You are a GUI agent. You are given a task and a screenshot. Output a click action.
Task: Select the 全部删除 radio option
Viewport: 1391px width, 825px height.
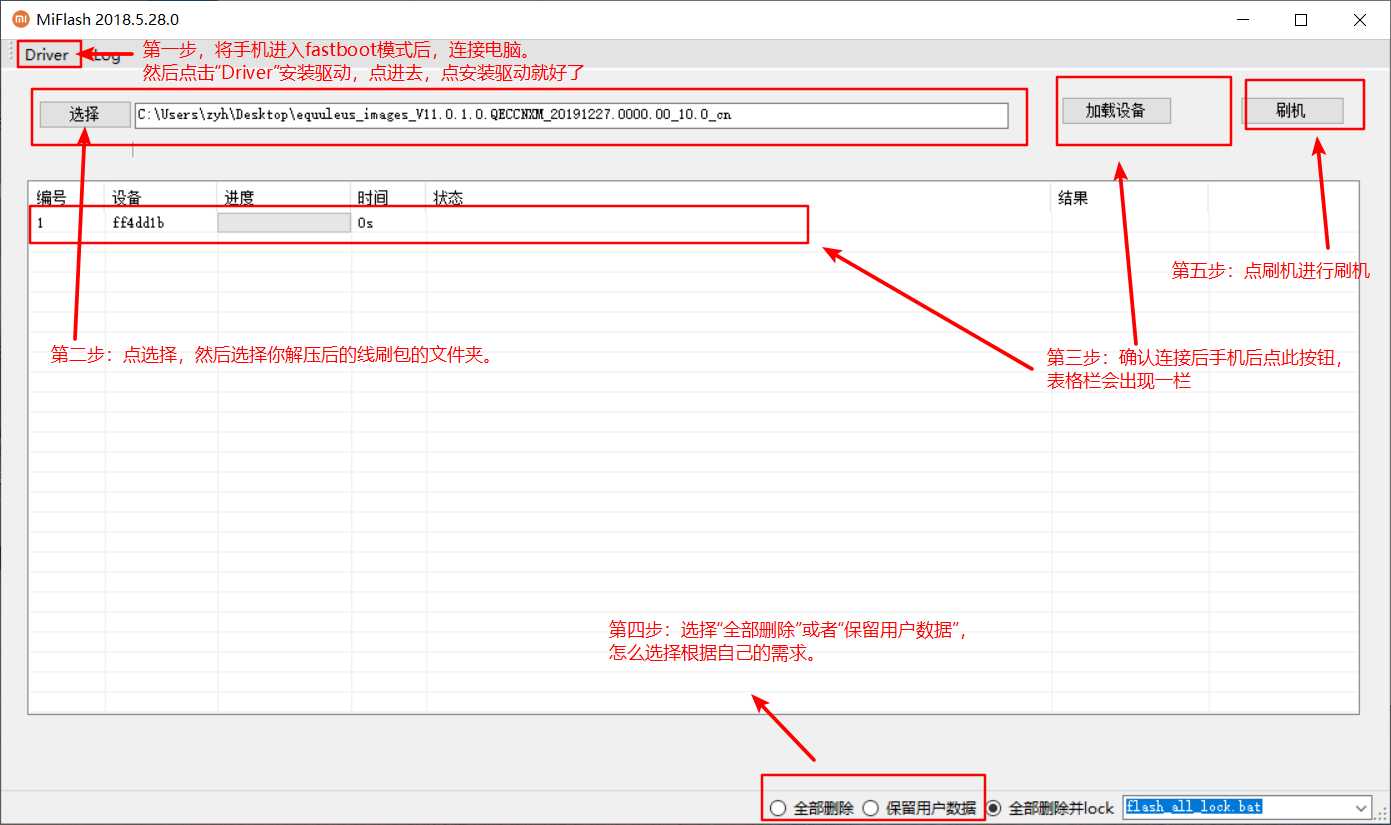click(x=778, y=808)
